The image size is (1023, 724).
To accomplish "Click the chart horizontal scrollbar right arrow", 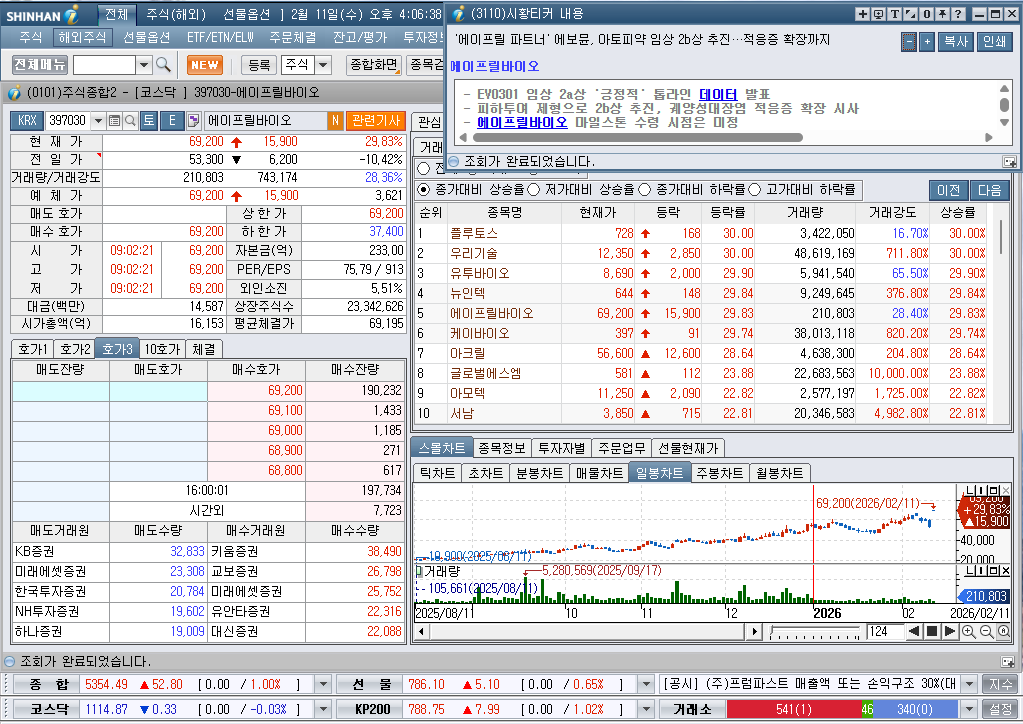I will point(755,631).
